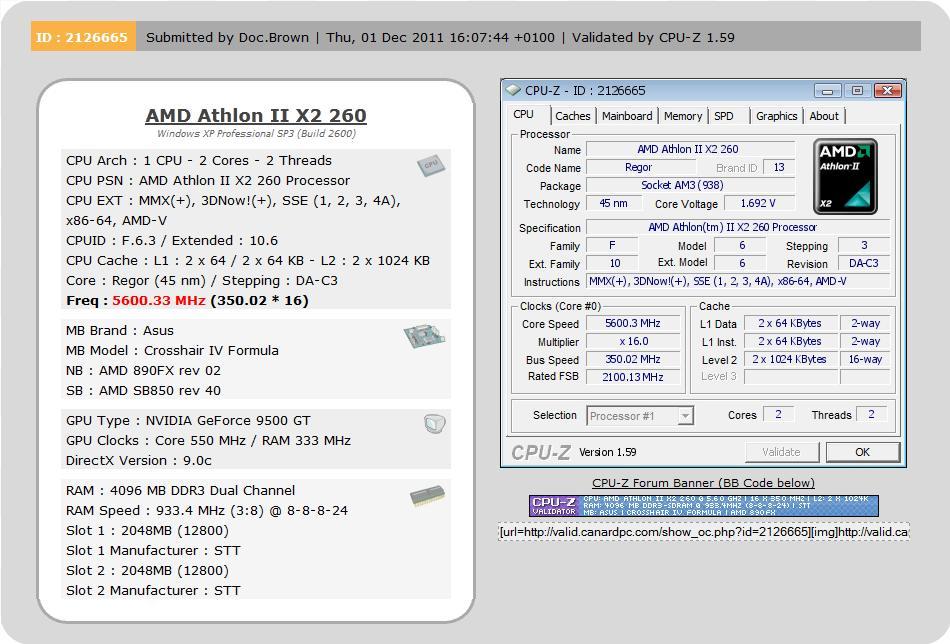Close the CPU-Z window
This screenshot has width=950, height=644.
[x=888, y=91]
